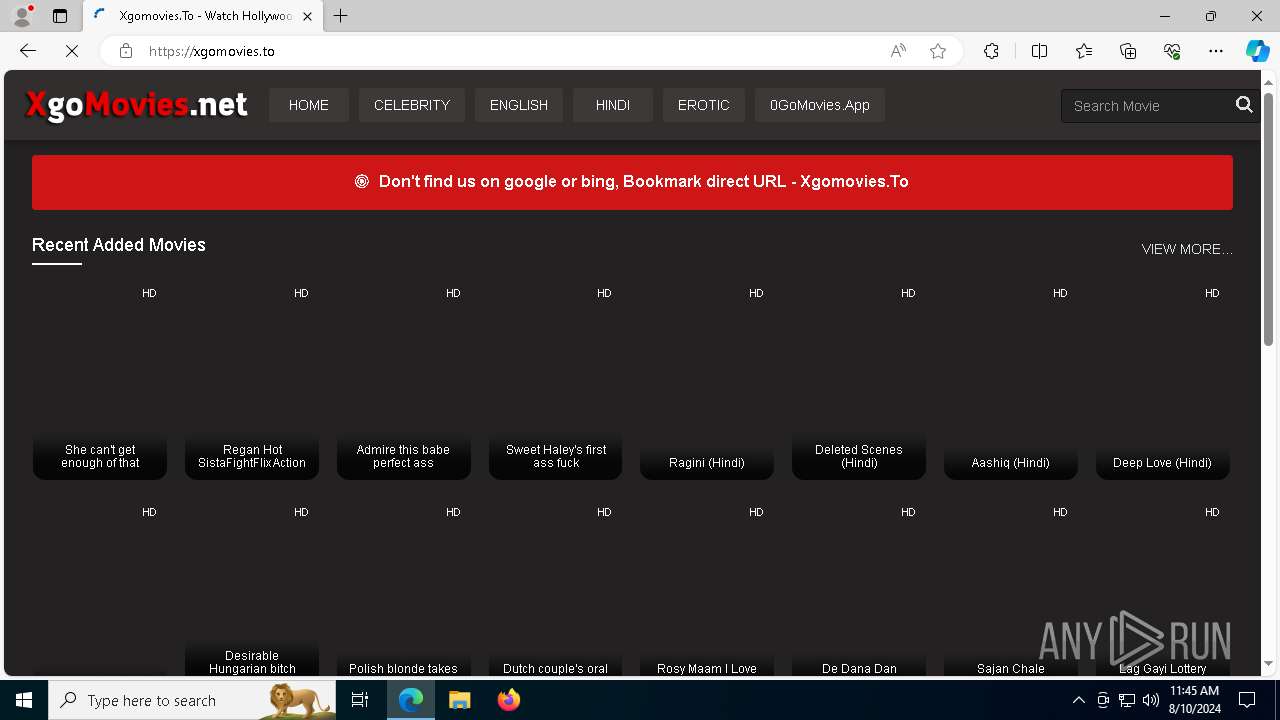Open Copilot sidebar
Screen dimensions: 1280x720
(x=1257, y=51)
